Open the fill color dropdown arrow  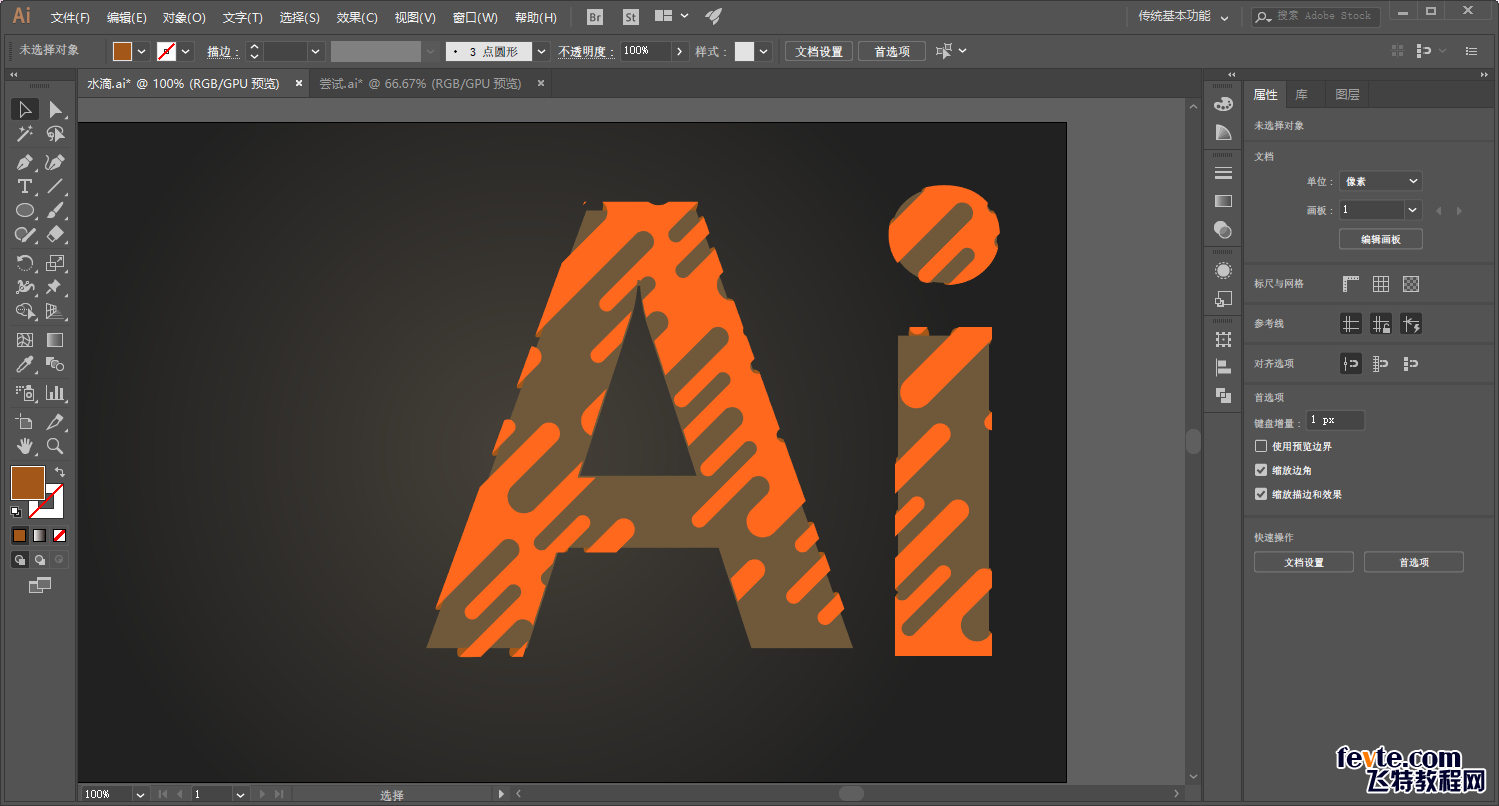coord(142,51)
